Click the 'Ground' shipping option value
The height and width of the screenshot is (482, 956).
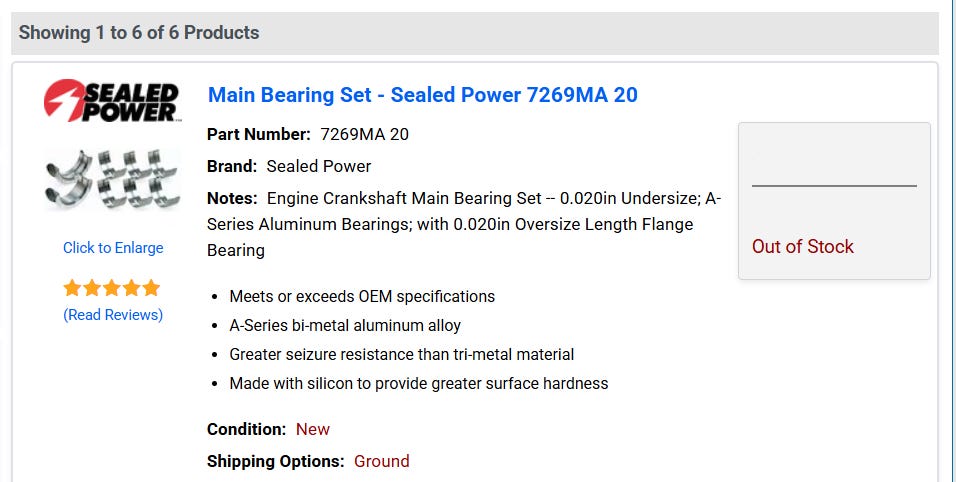coord(381,461)
